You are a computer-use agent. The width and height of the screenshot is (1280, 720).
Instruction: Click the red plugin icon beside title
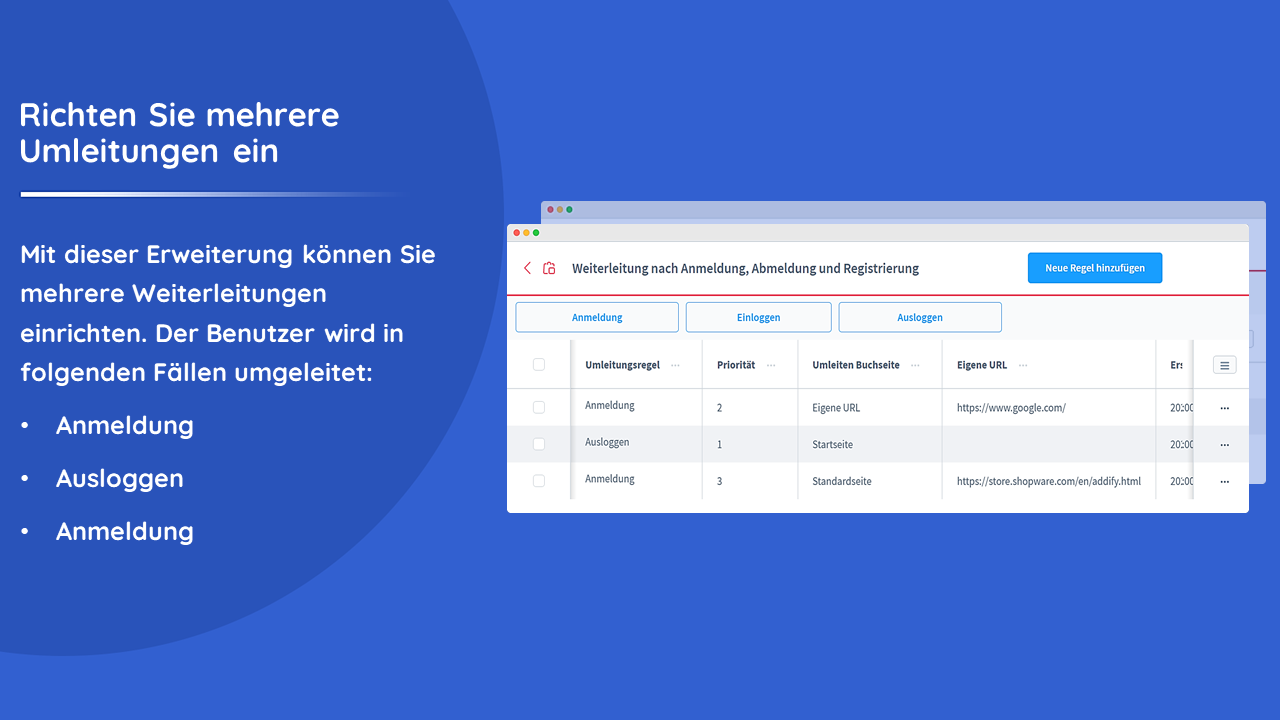click(x=549, y=268)
